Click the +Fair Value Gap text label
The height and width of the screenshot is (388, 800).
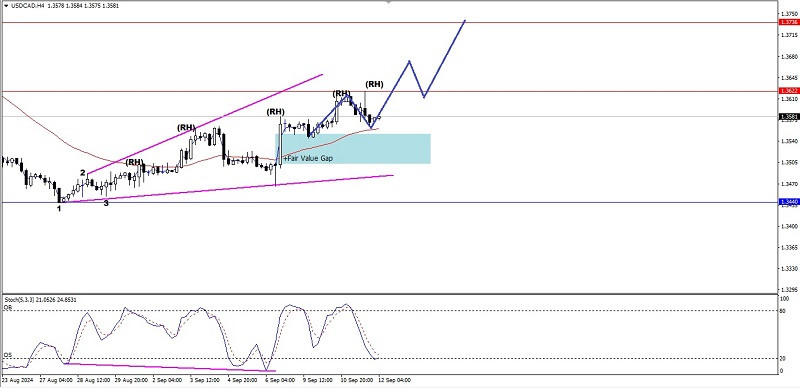(308, 159)
